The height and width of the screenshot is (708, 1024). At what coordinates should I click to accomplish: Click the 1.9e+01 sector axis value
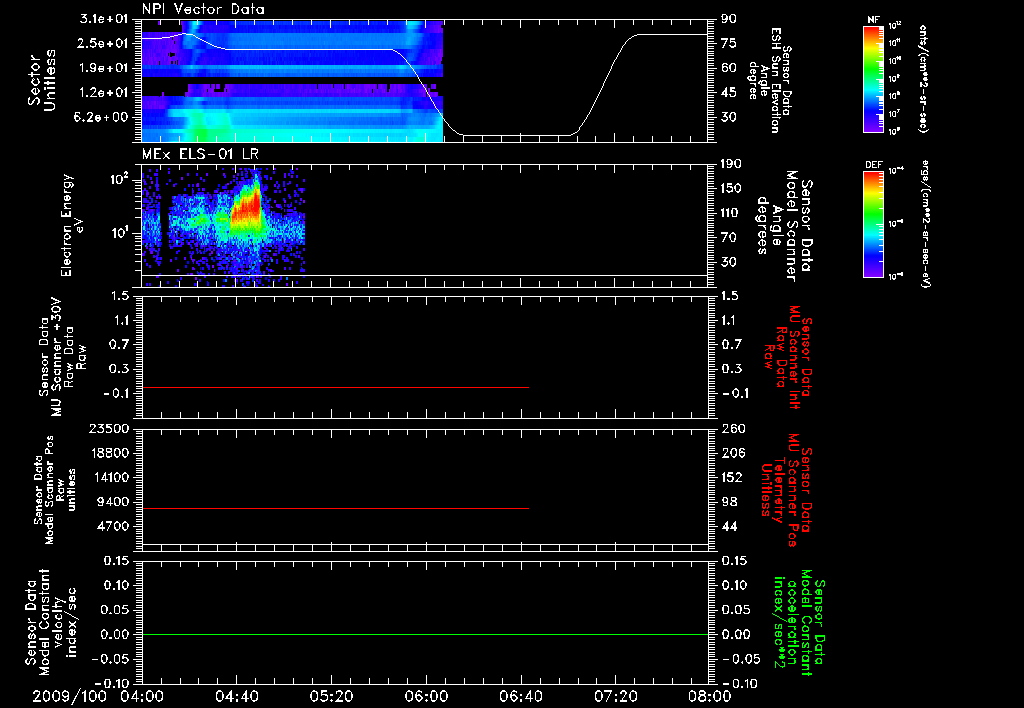(104, 68)
